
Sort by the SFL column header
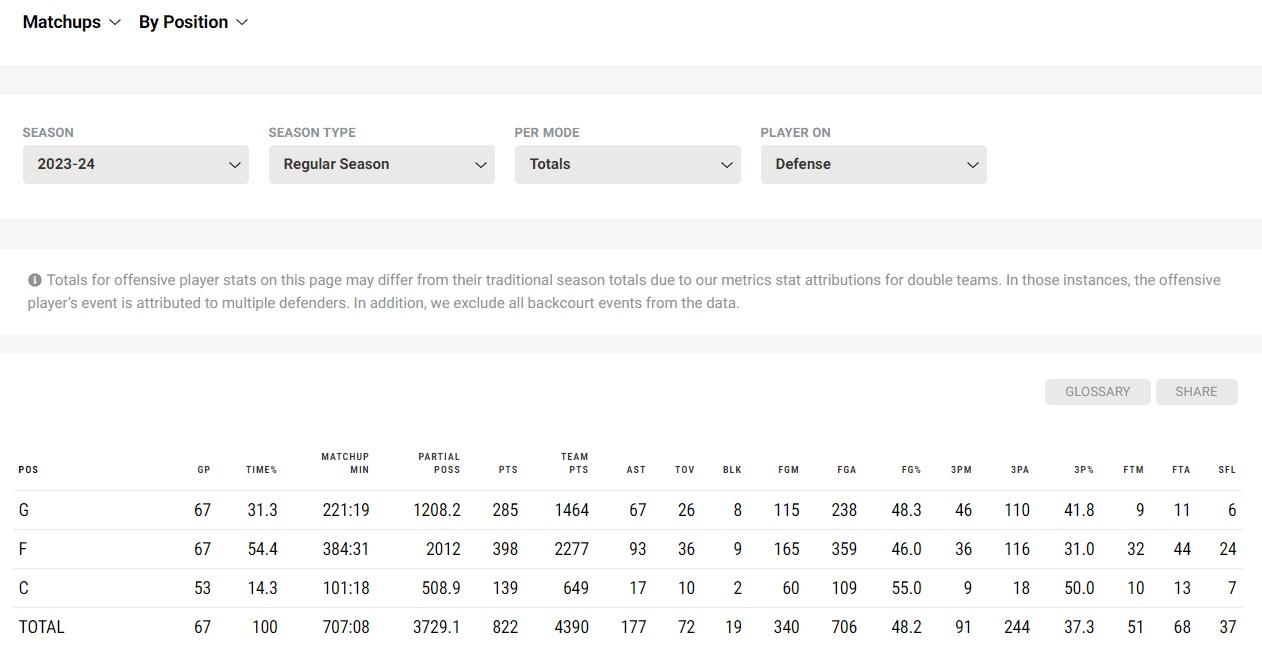click(x=1226, y=470)
